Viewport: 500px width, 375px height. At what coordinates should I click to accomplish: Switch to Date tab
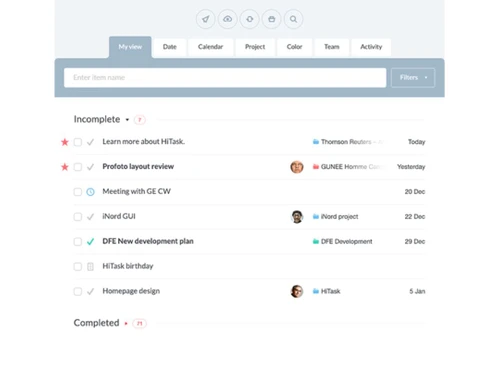tap(170, 47)
